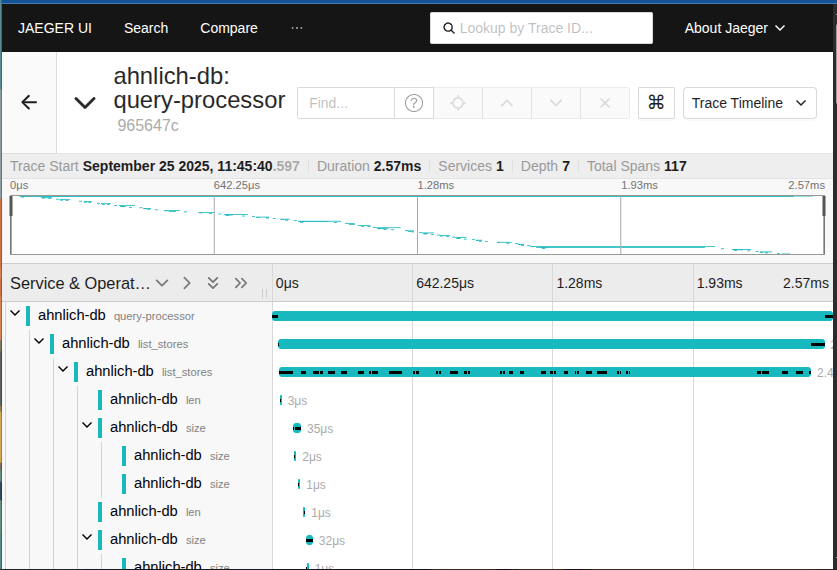The image size is (837, 570).
Task: Collapse the trace header chevron
Action: (85, 102)
